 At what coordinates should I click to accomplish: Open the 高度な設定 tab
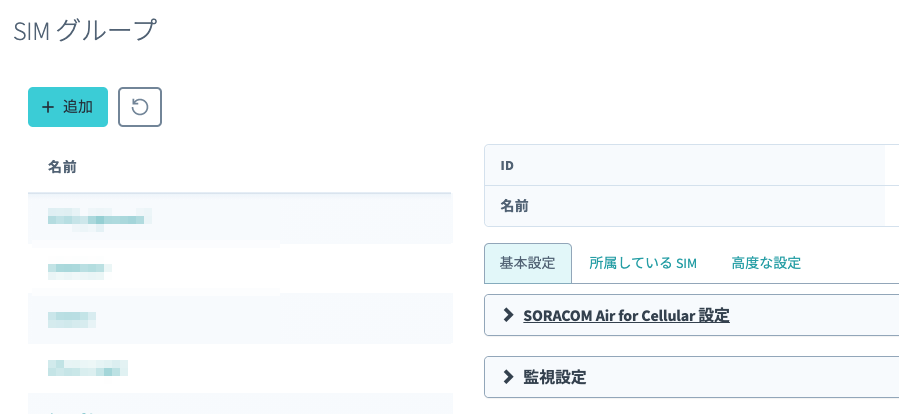tap(766, 263)
